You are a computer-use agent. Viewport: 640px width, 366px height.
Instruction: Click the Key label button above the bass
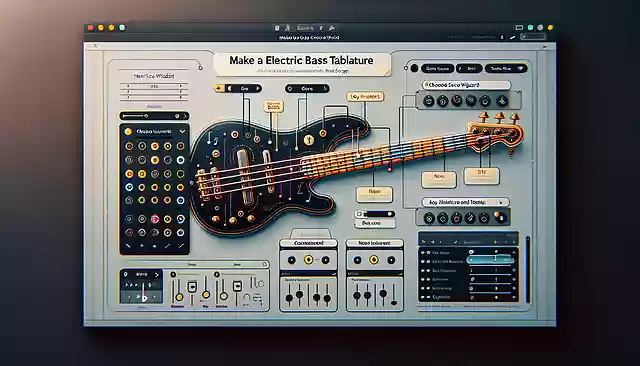pos(365,97)
